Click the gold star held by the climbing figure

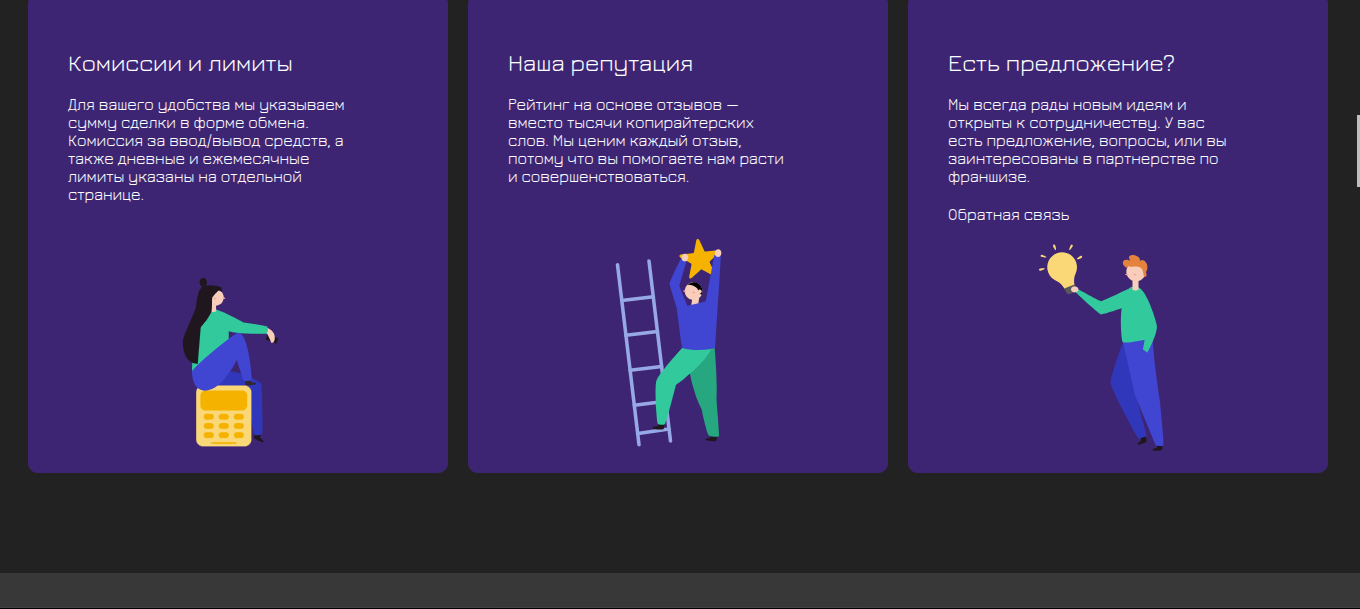coord(699,257)
